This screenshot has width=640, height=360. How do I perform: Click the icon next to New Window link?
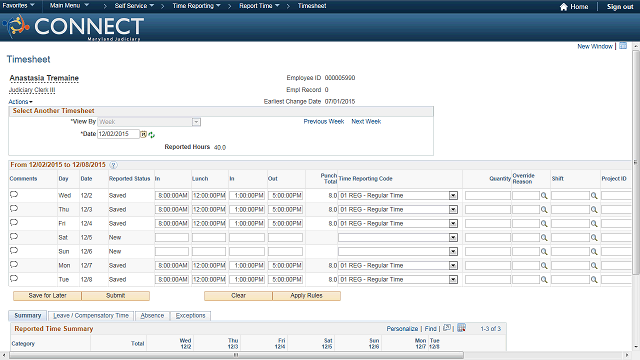pyautogui.click(x=623, y=46)
